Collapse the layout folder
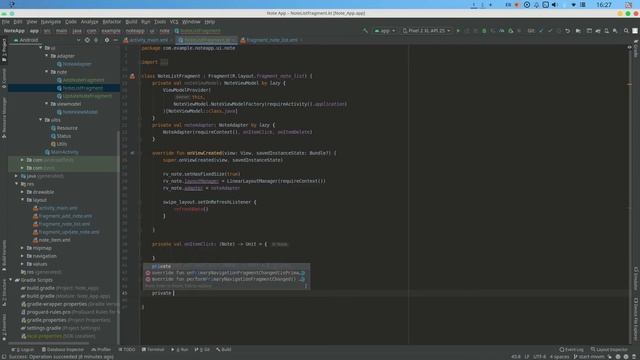 pyautogui.click(x=22, y=200)
